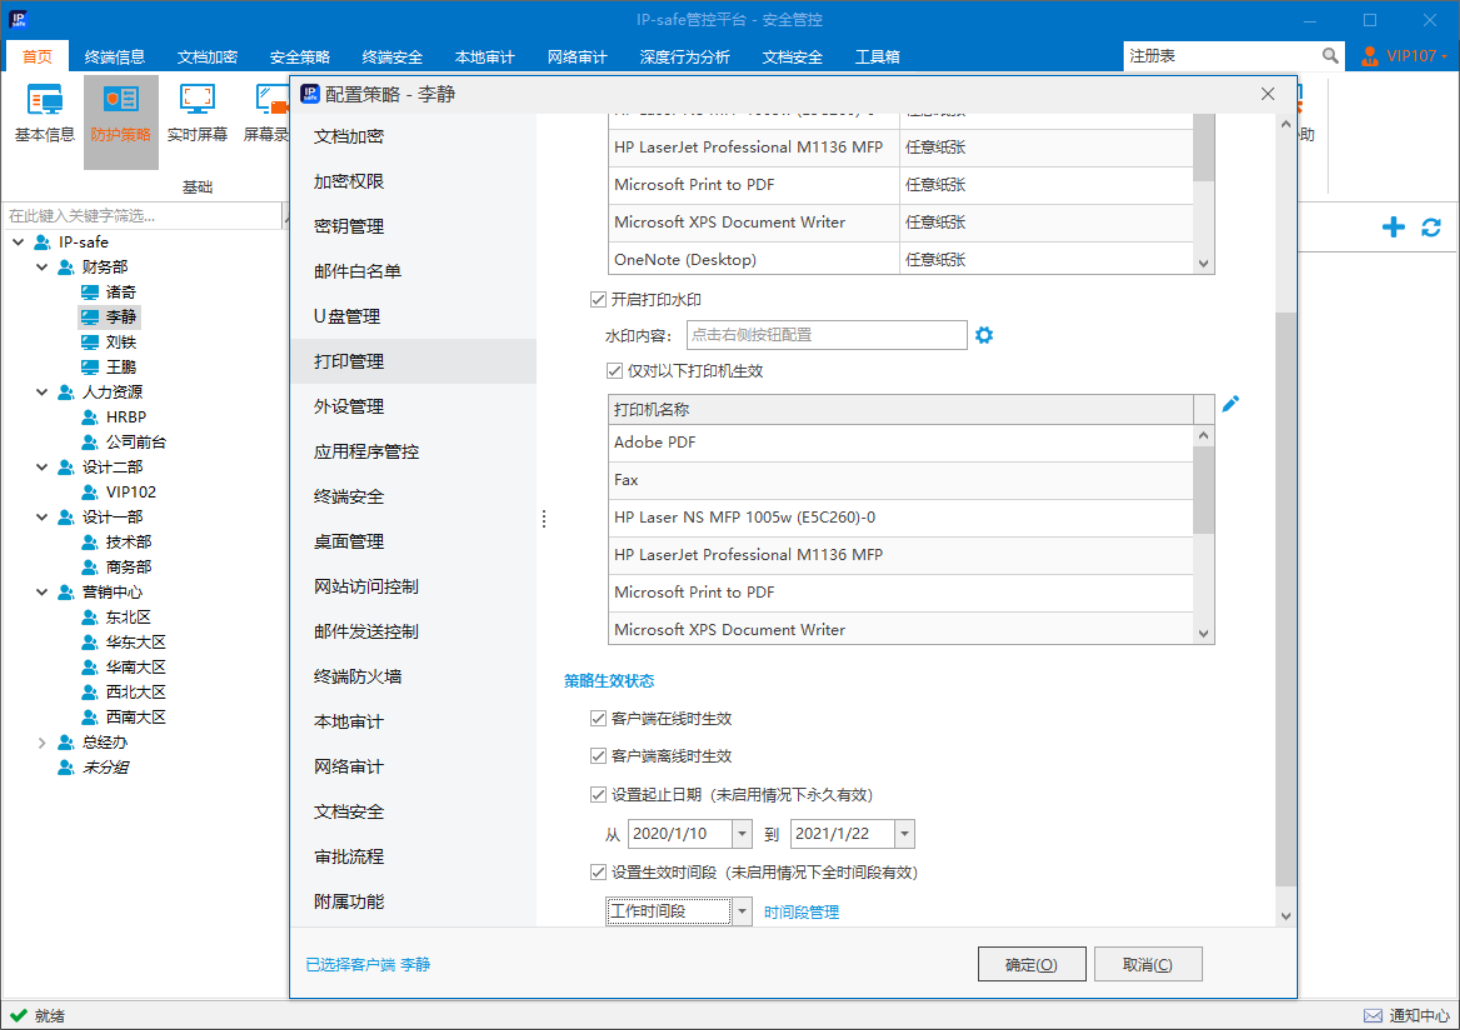Click the 取消(C) button
This screenshot has height=1030, width=1460.
(1147, 964)
